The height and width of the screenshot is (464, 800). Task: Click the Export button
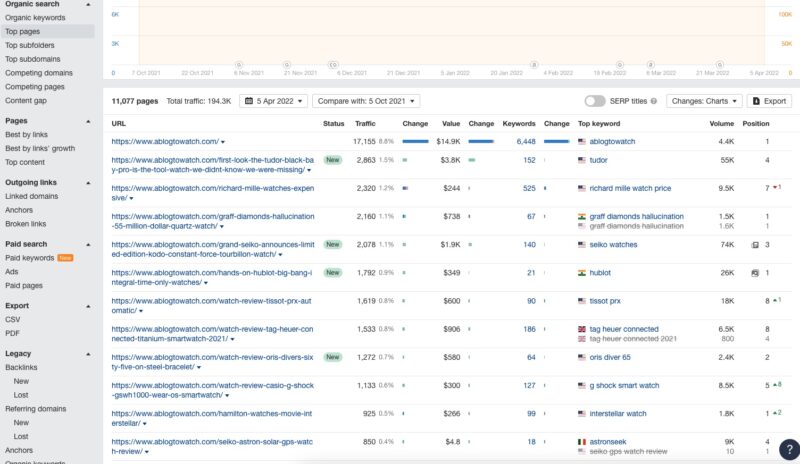click(x=769, y=101)
